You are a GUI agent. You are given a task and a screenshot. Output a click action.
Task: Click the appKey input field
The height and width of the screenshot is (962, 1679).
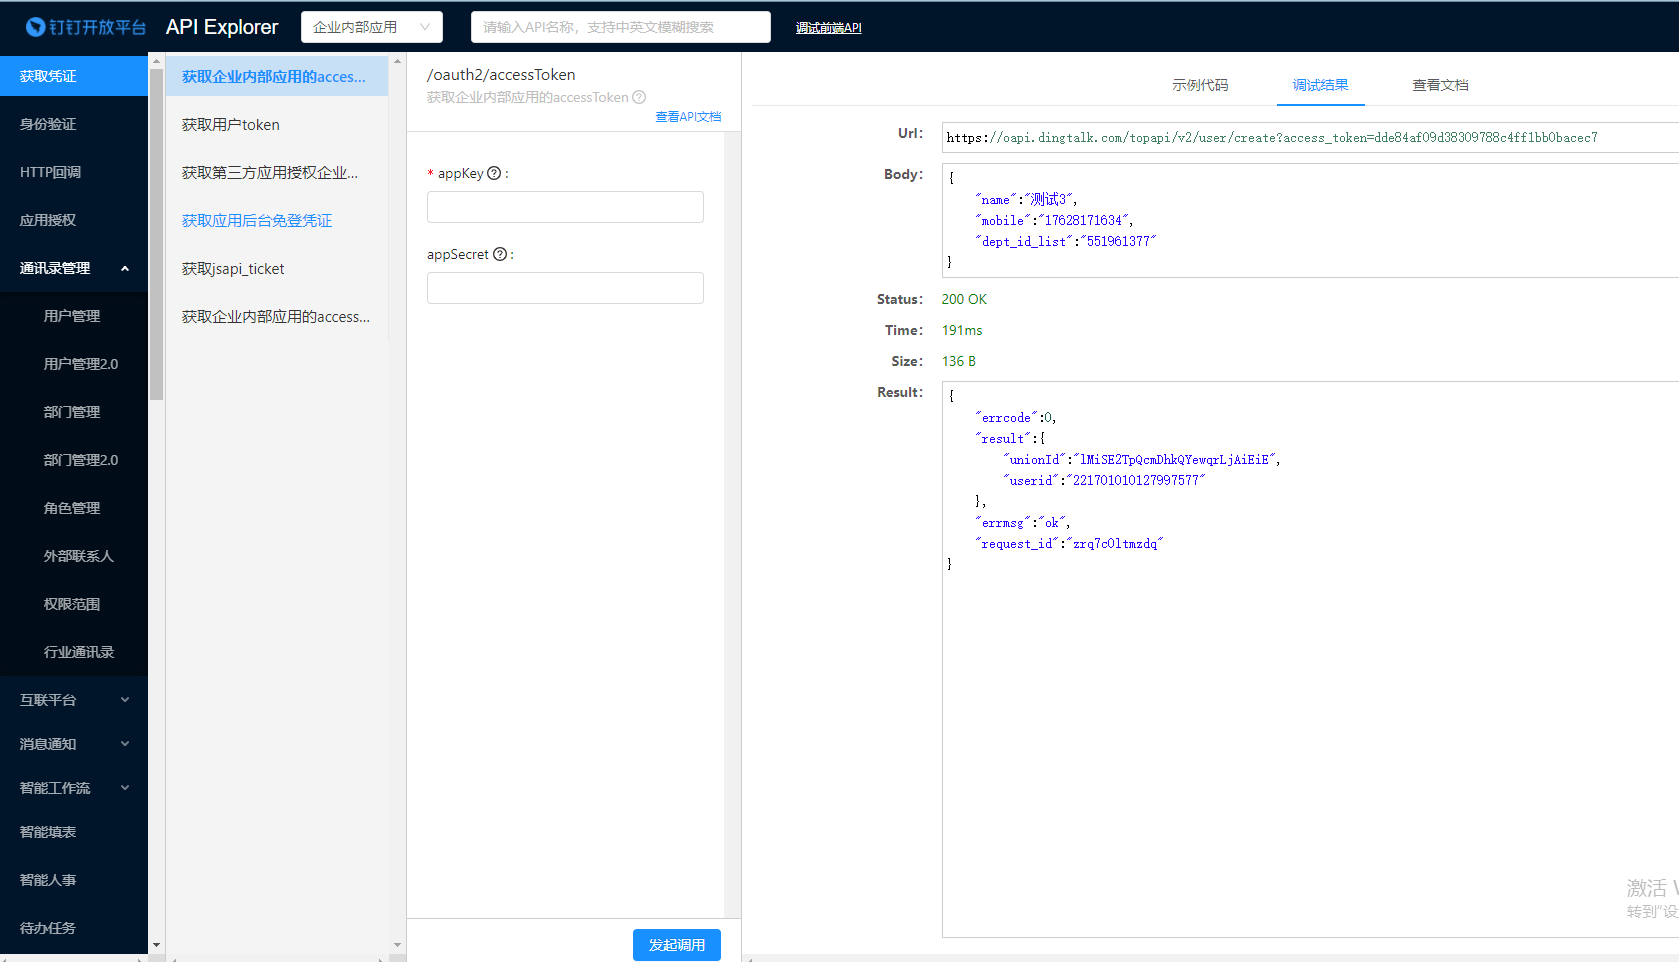click(565, 207)
